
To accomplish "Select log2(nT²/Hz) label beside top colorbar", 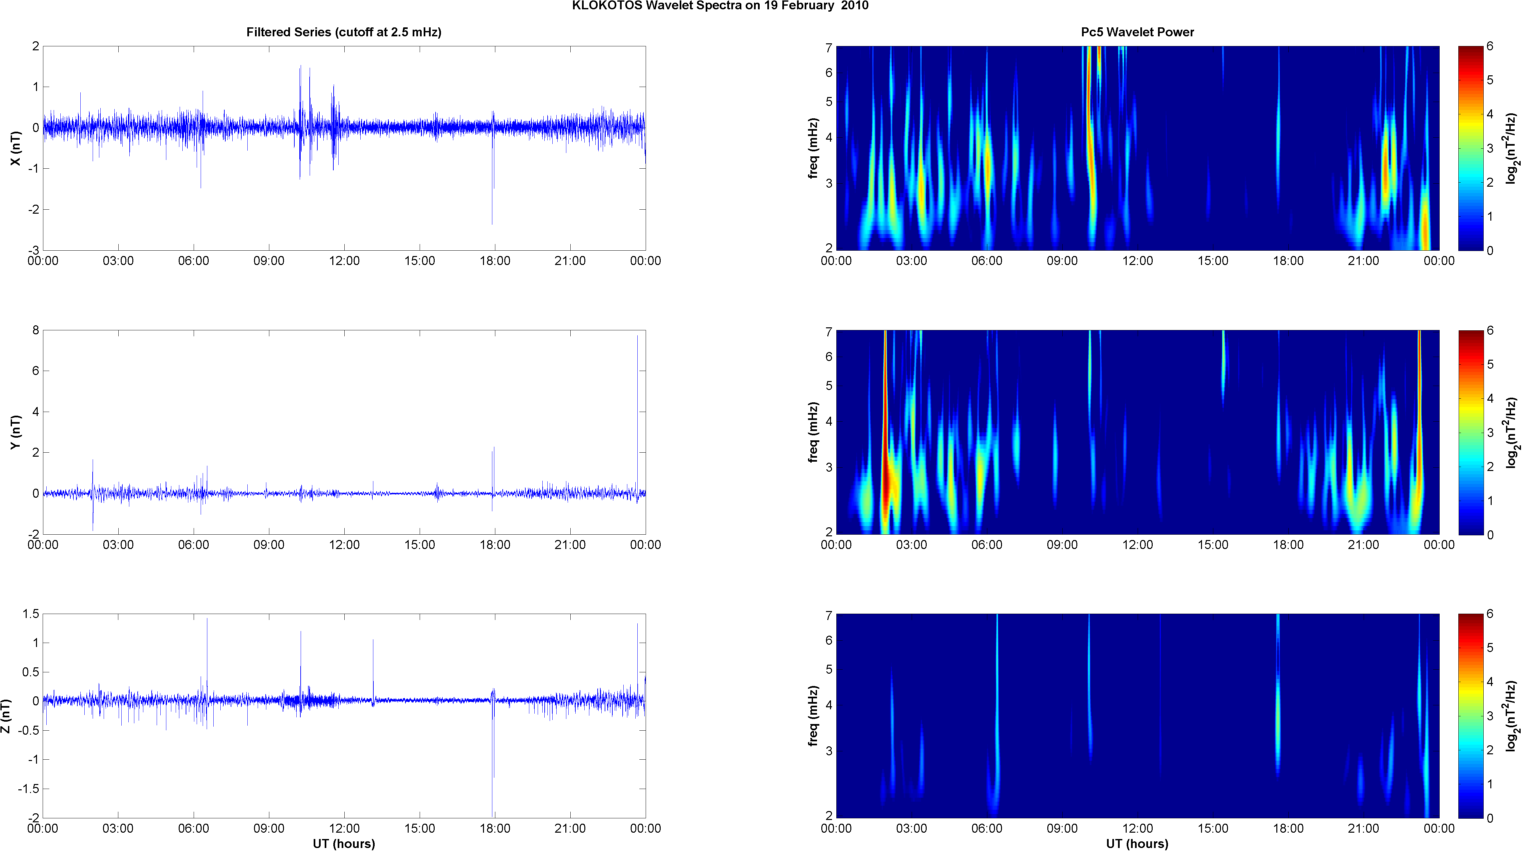I will (1514, 148).
